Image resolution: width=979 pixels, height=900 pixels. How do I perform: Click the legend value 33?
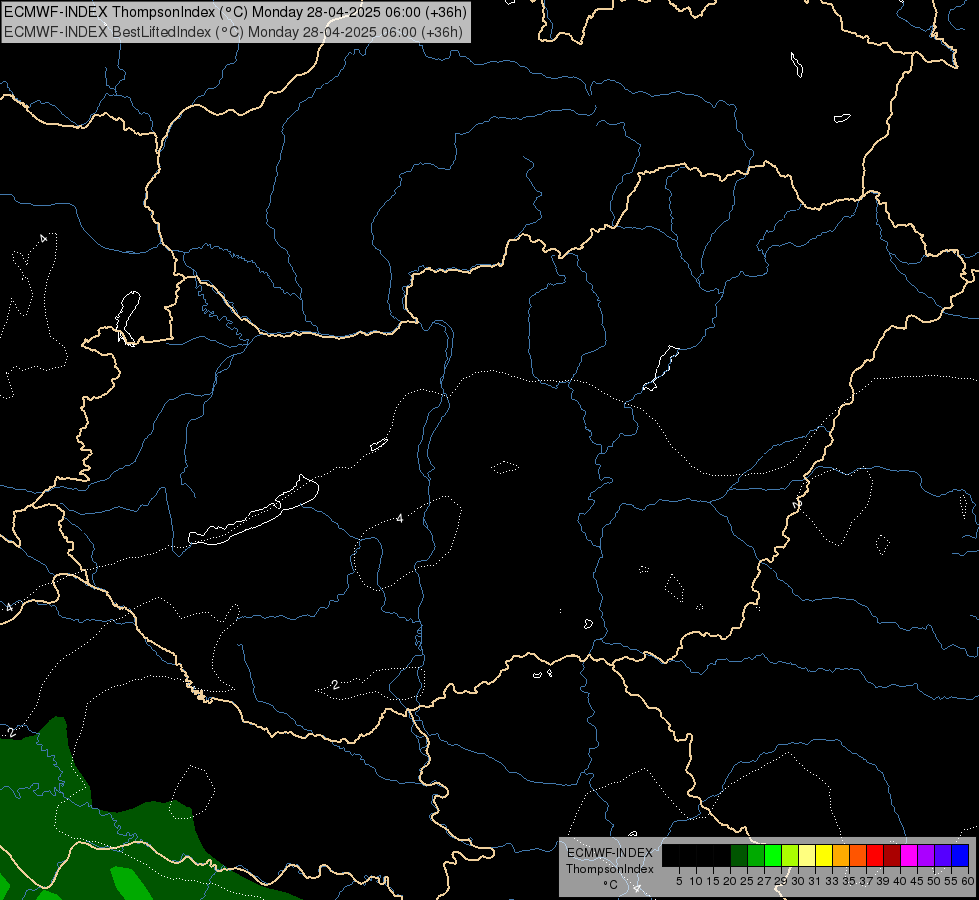832,881
